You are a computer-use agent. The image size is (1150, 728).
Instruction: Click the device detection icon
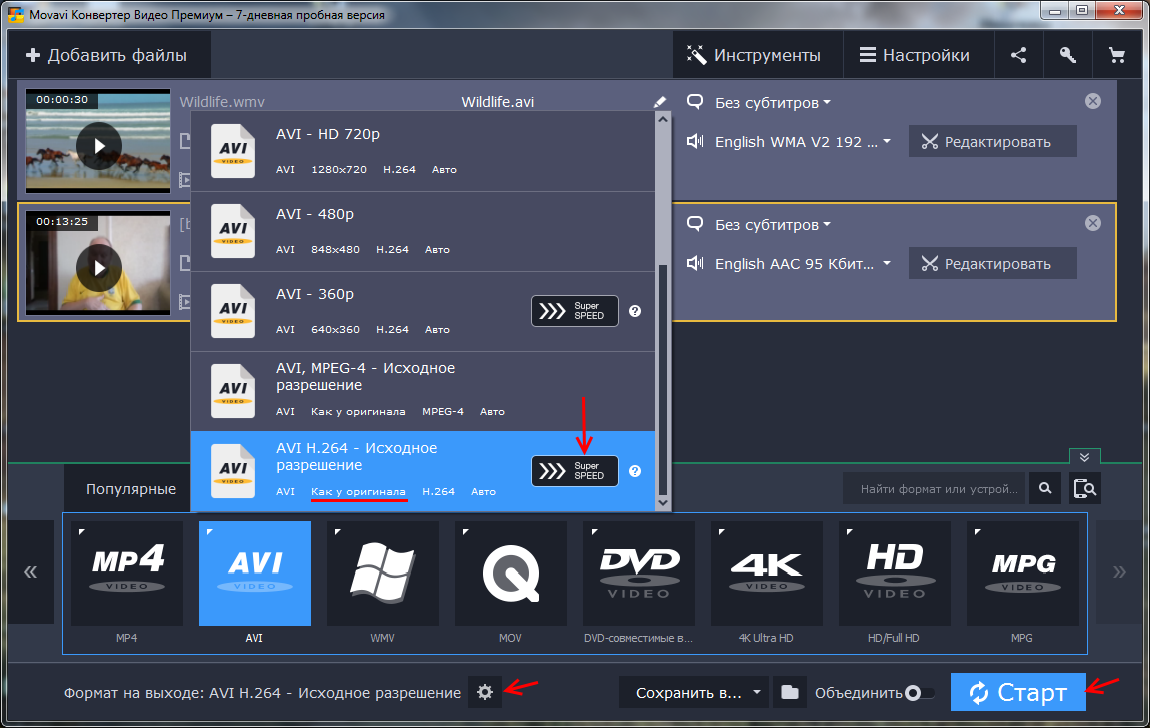[1084, 488]
